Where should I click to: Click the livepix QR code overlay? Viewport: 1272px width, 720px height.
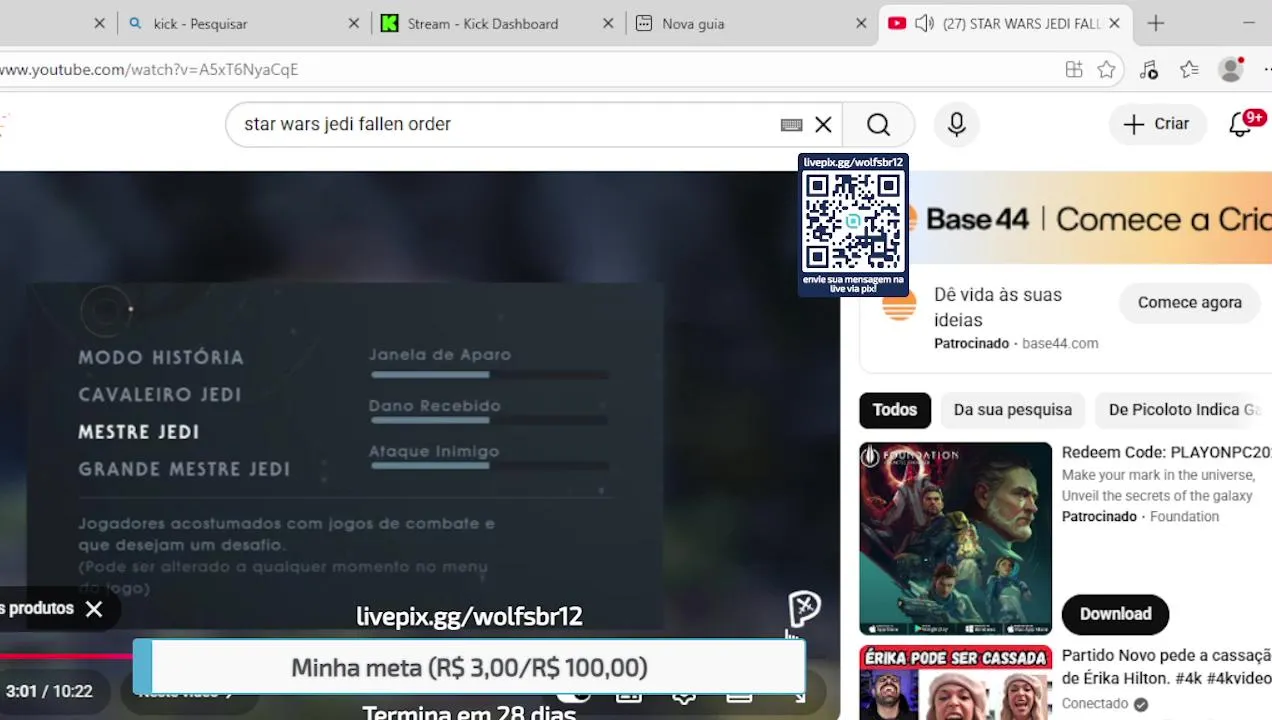(x=853, y=225)
